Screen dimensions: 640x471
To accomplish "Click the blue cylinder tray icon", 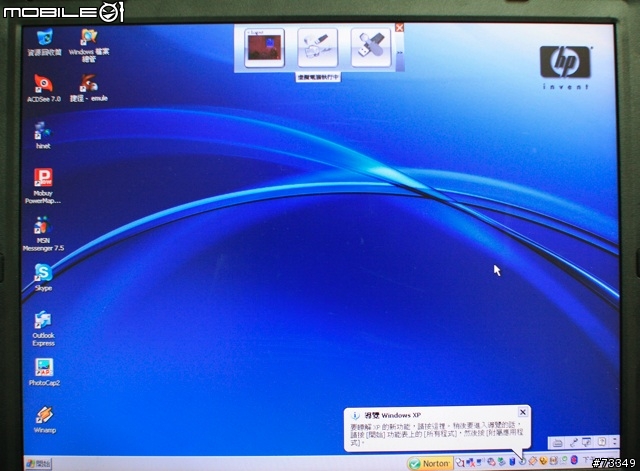I will (512, 462).
